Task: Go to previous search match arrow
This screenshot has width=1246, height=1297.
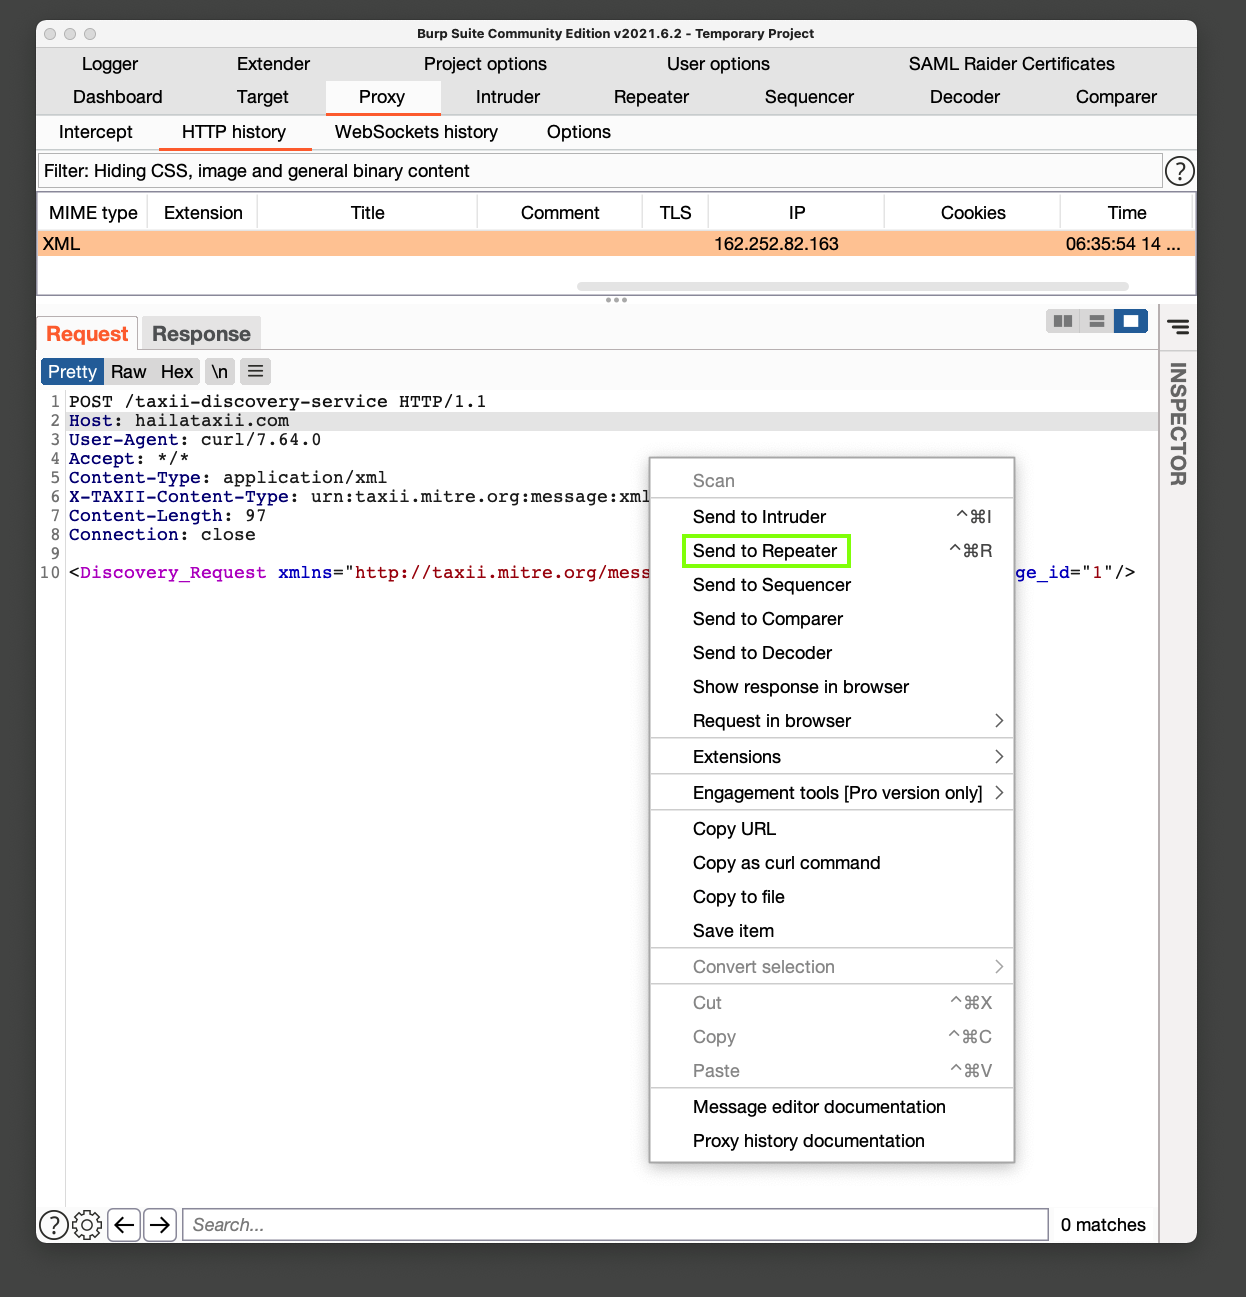Action: (x=124, y=1224)
